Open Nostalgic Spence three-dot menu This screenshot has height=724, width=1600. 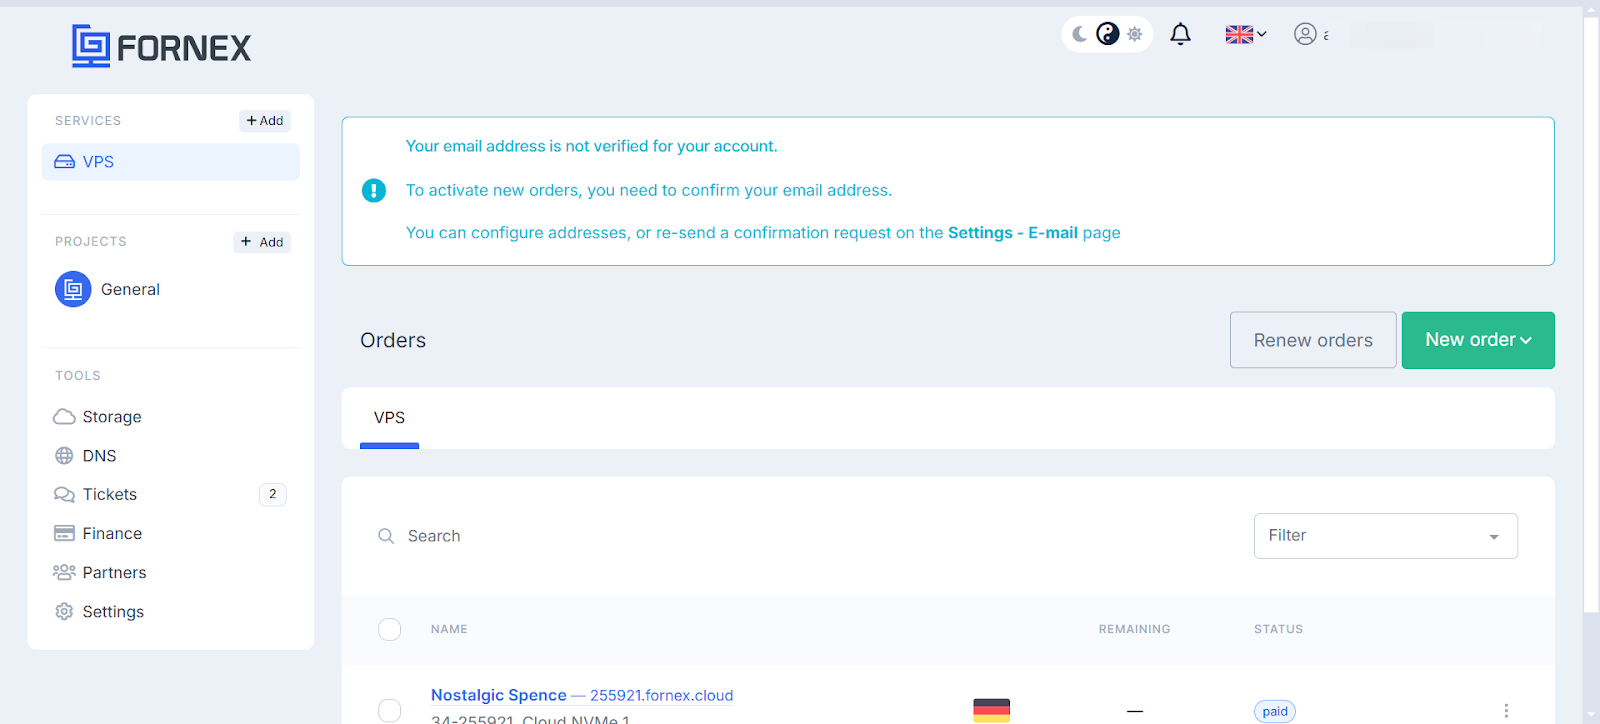click(1506, 711)
